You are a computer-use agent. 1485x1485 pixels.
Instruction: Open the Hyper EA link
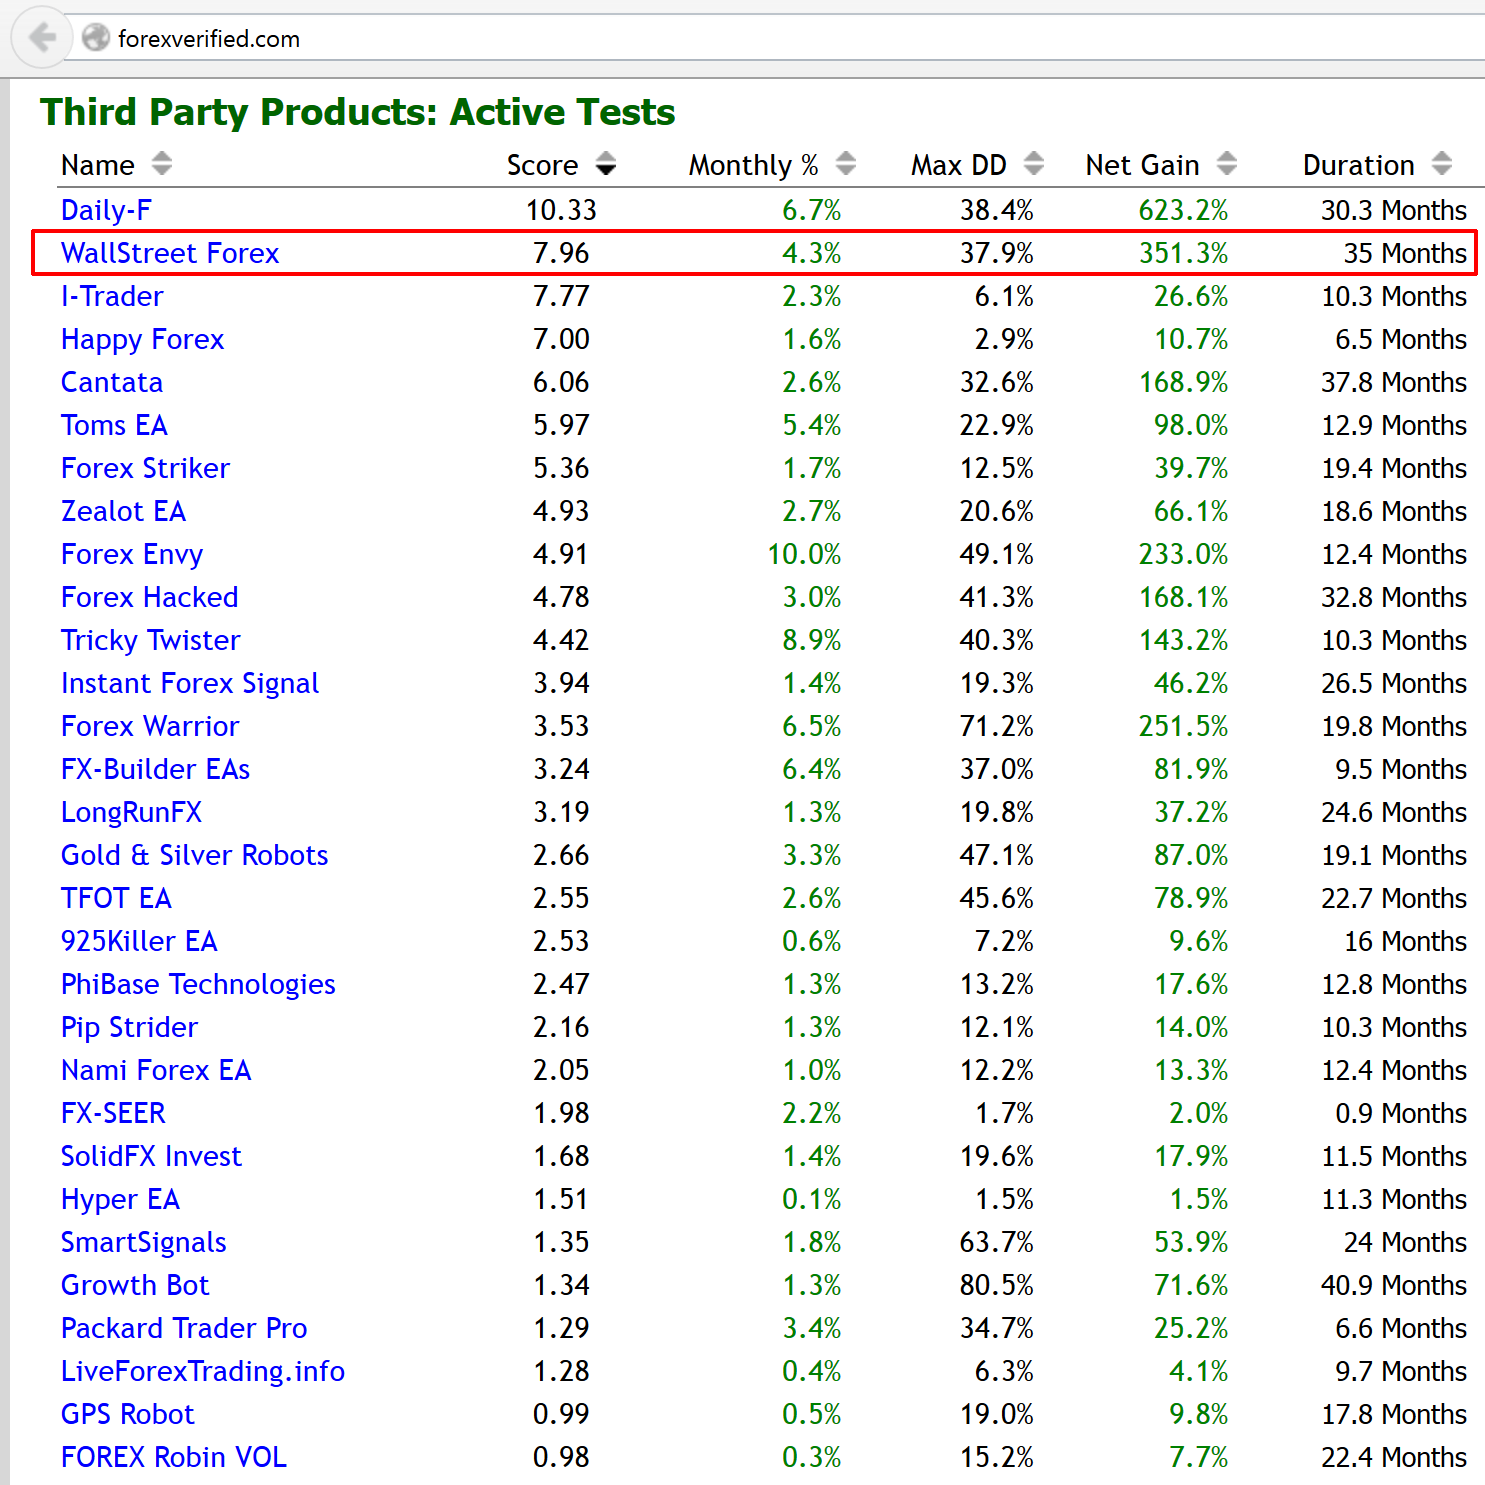[x=120, y=1199]
